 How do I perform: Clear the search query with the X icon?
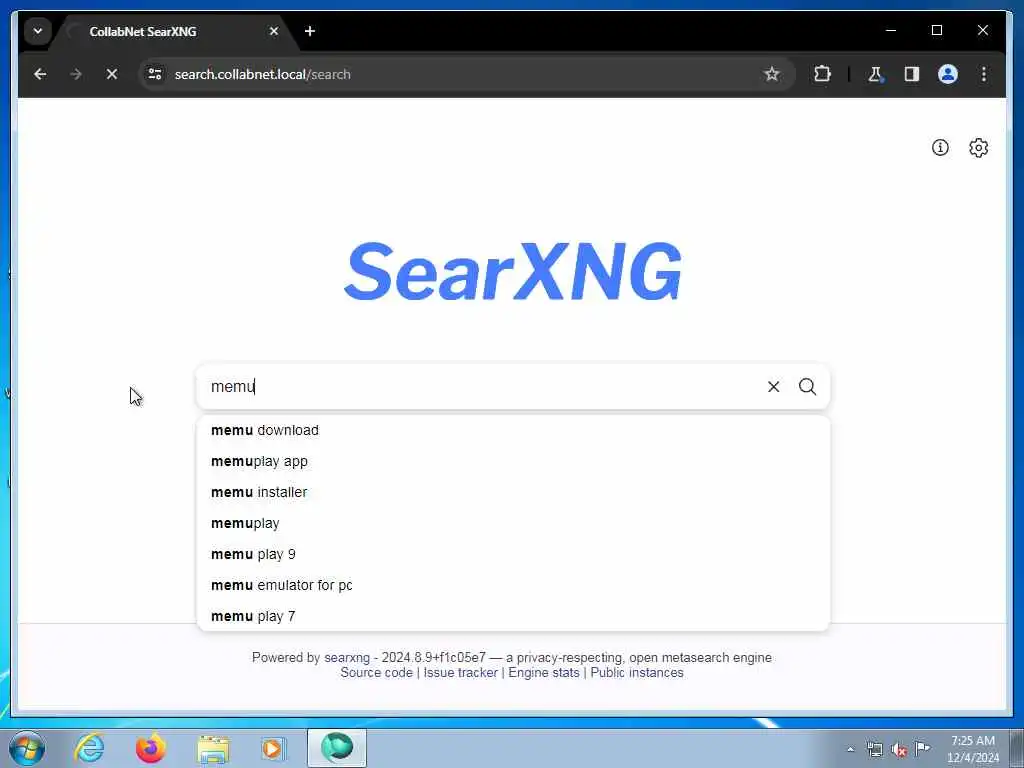pyautogui.click(x=773, y=387)
